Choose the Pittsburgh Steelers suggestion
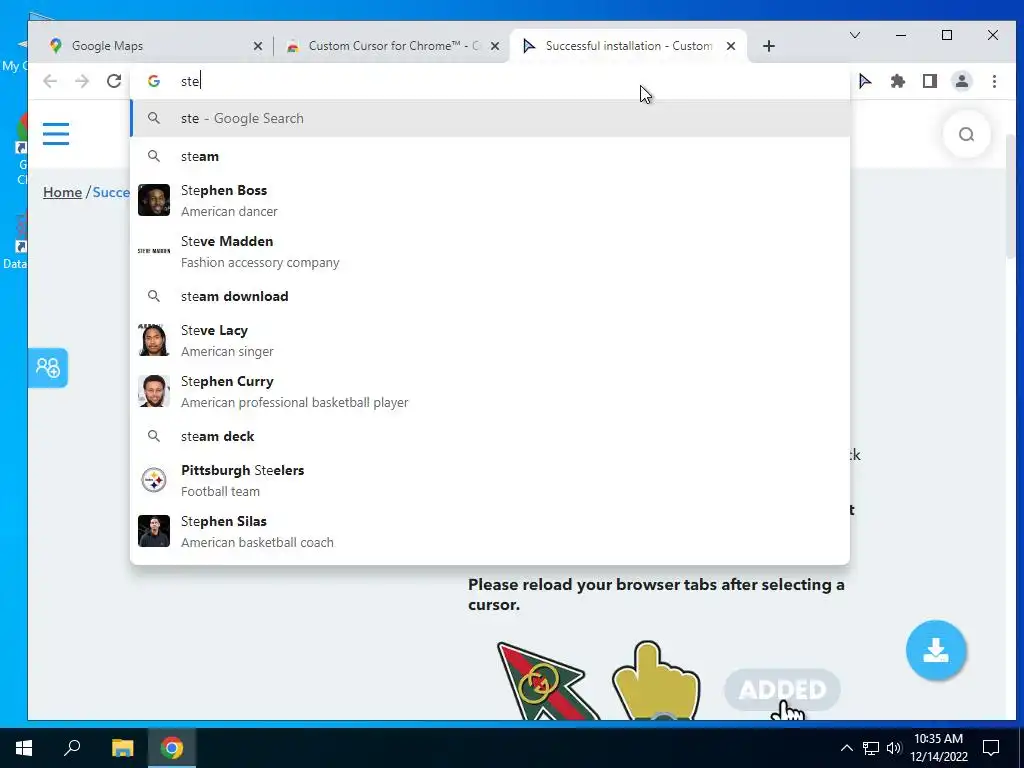 pos(490,480)
